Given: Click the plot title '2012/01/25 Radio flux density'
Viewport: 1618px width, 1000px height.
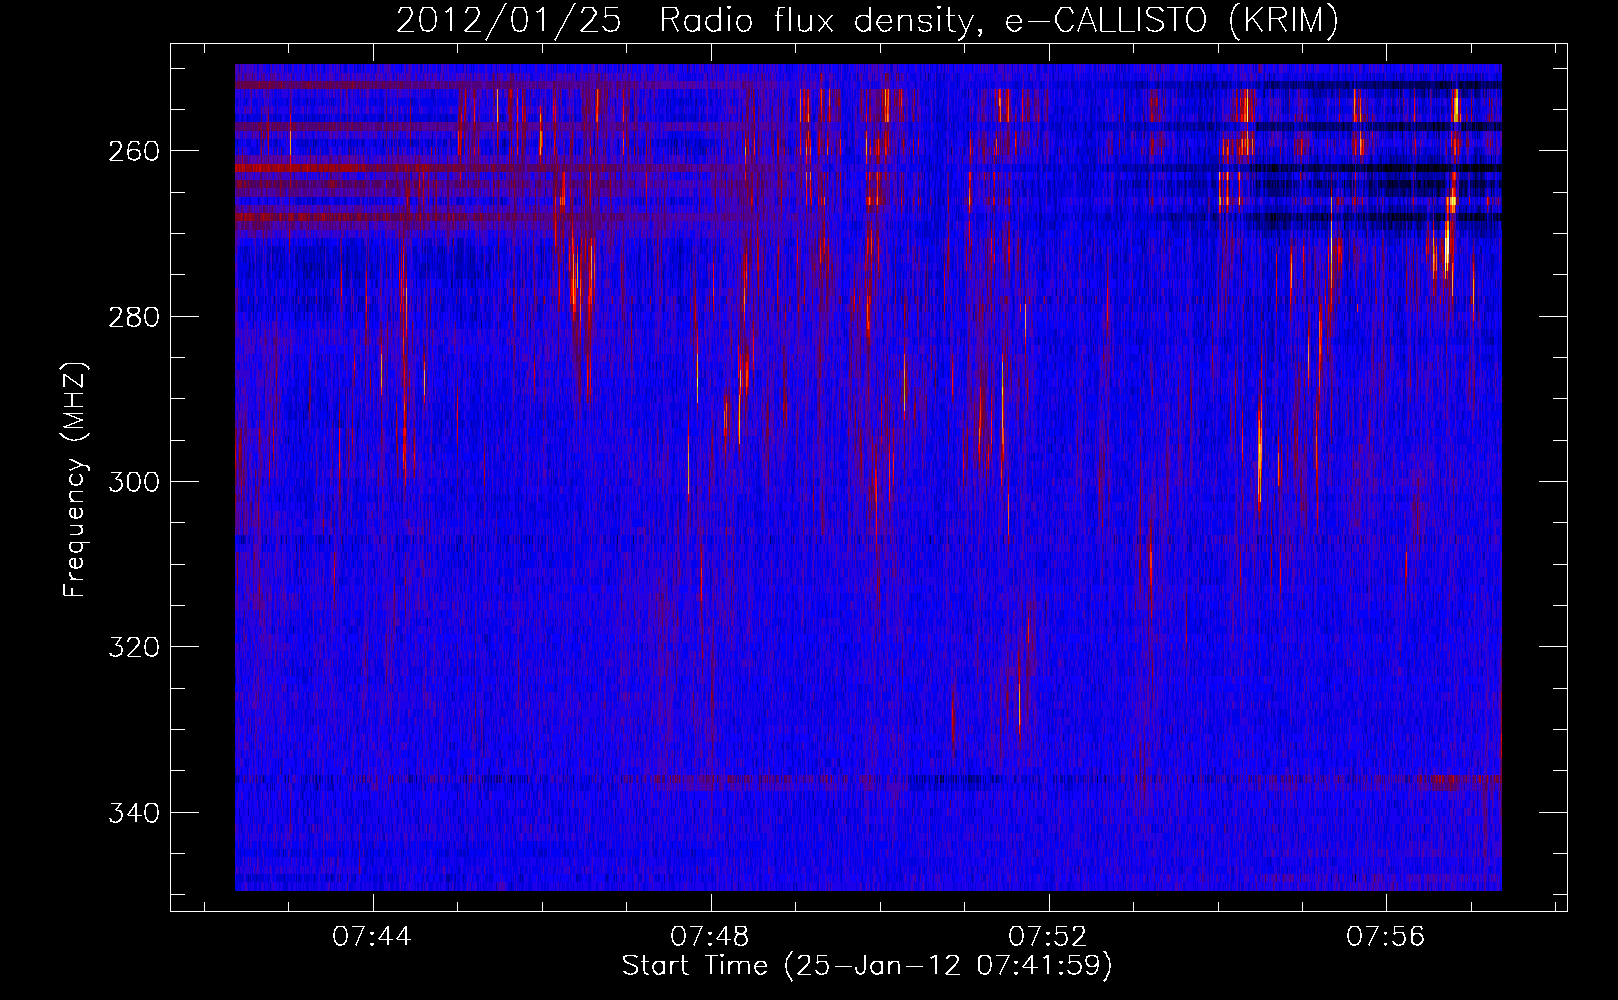Looking at the screenshot, I should [867, 20].
